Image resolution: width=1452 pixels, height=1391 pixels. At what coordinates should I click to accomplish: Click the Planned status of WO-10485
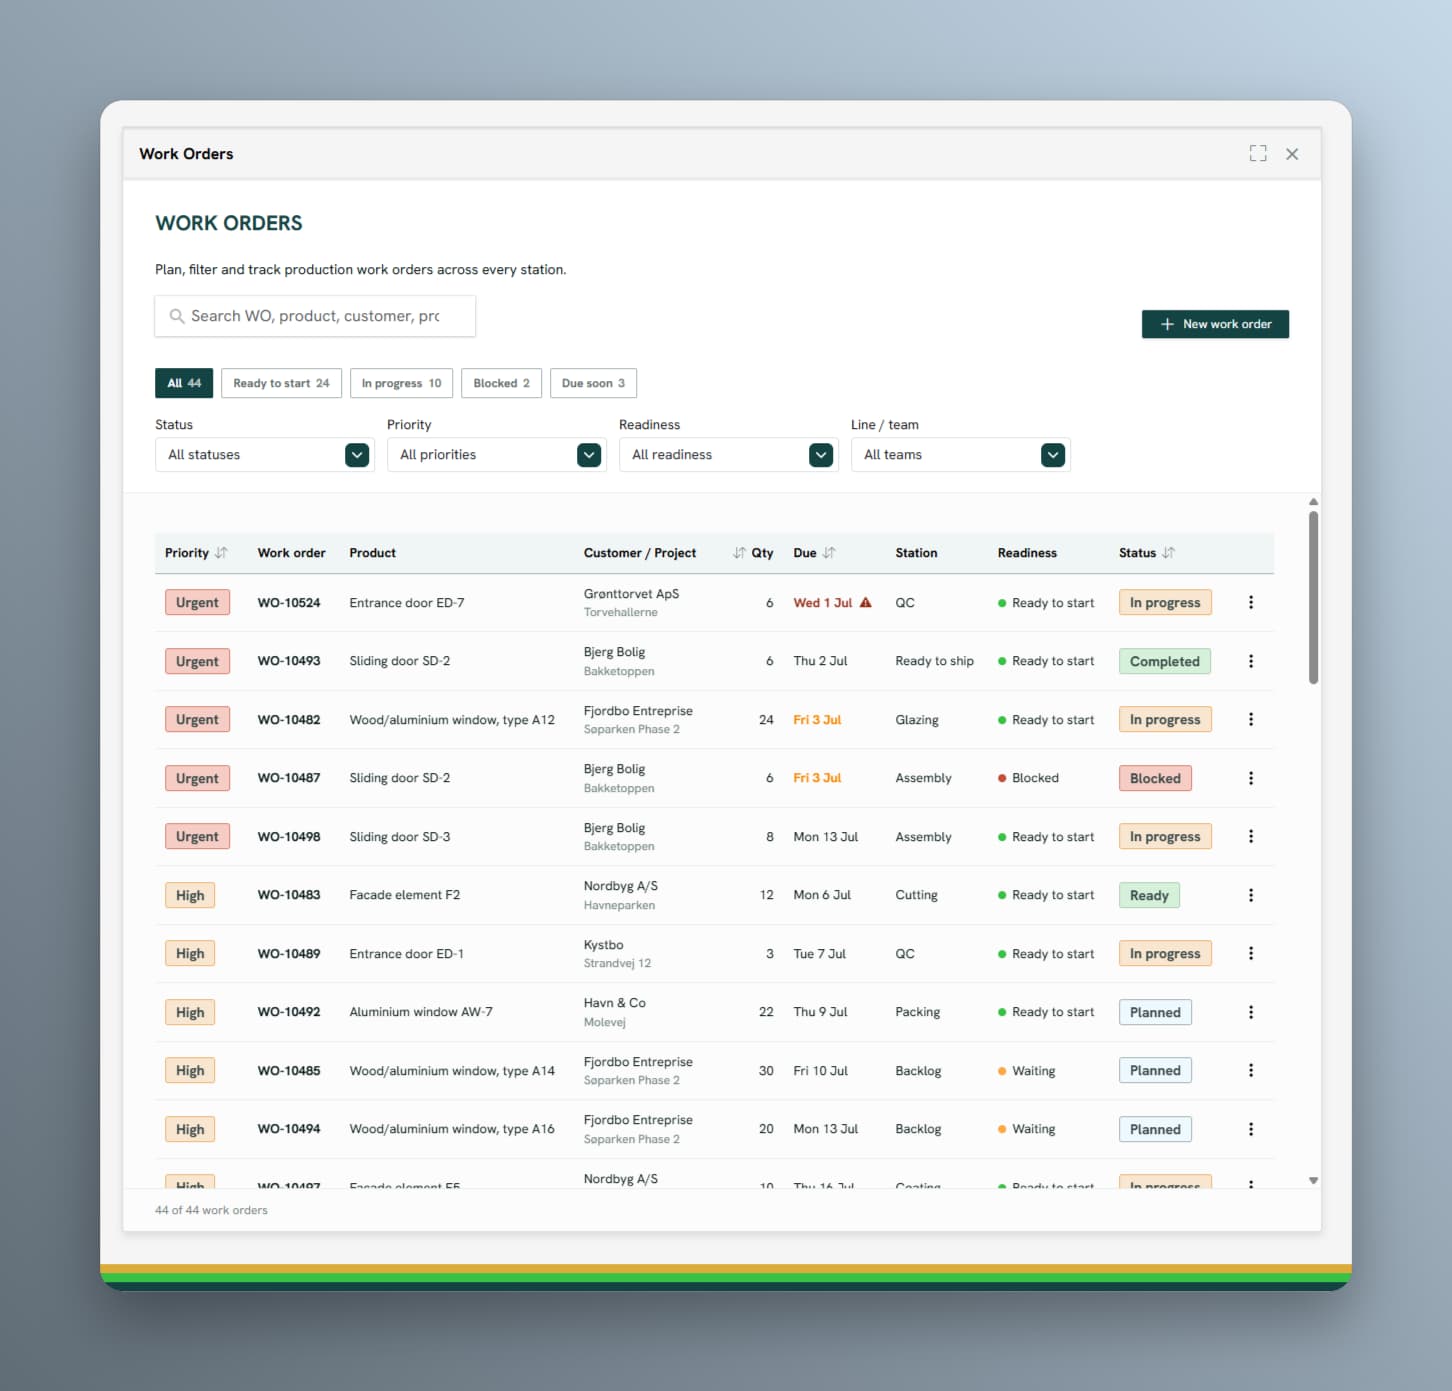coord(1155,1070)
